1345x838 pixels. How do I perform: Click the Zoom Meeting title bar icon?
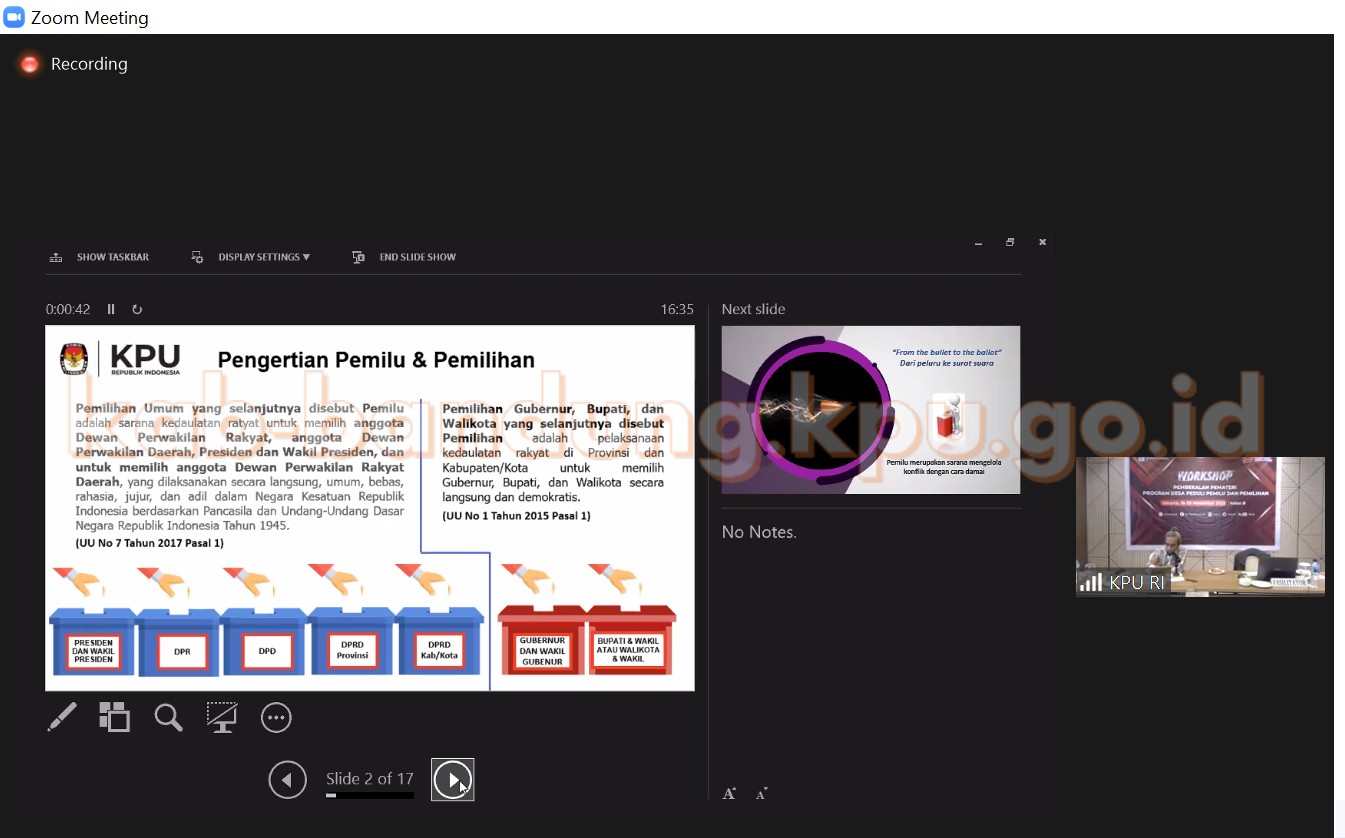pos(14,17)
